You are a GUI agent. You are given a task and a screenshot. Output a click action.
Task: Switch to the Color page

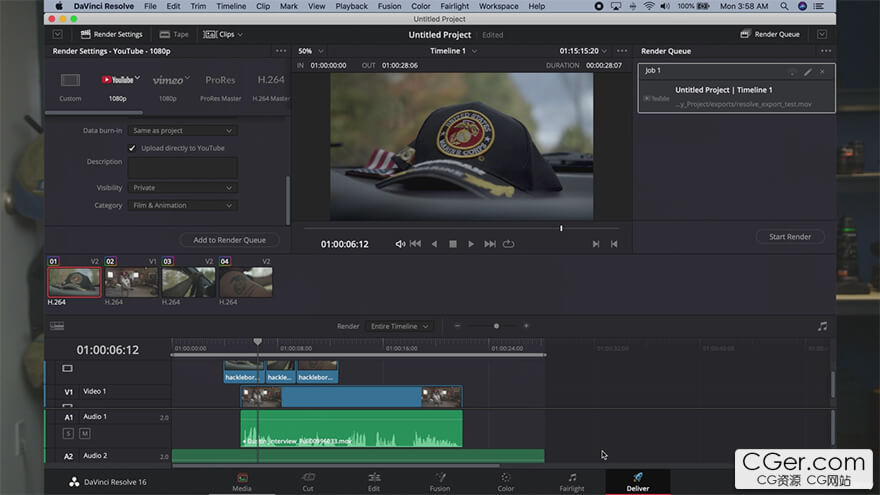point(506,482)
